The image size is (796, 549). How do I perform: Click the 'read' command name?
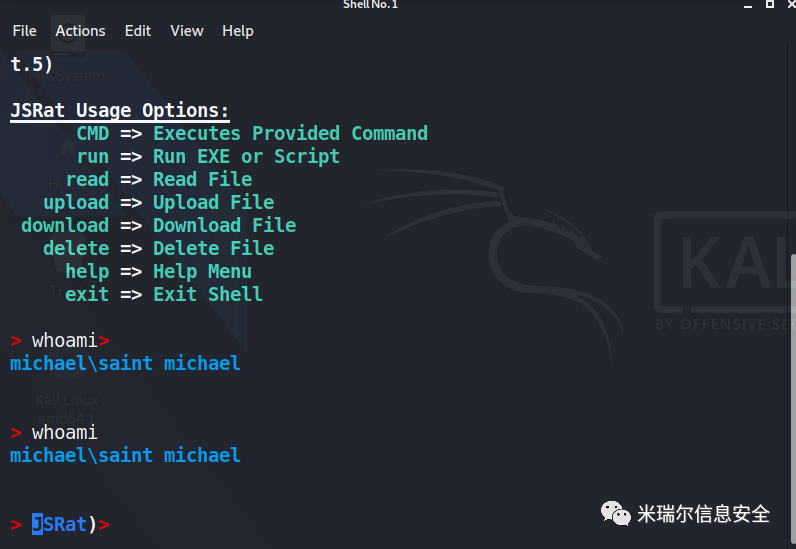point(87,179)
